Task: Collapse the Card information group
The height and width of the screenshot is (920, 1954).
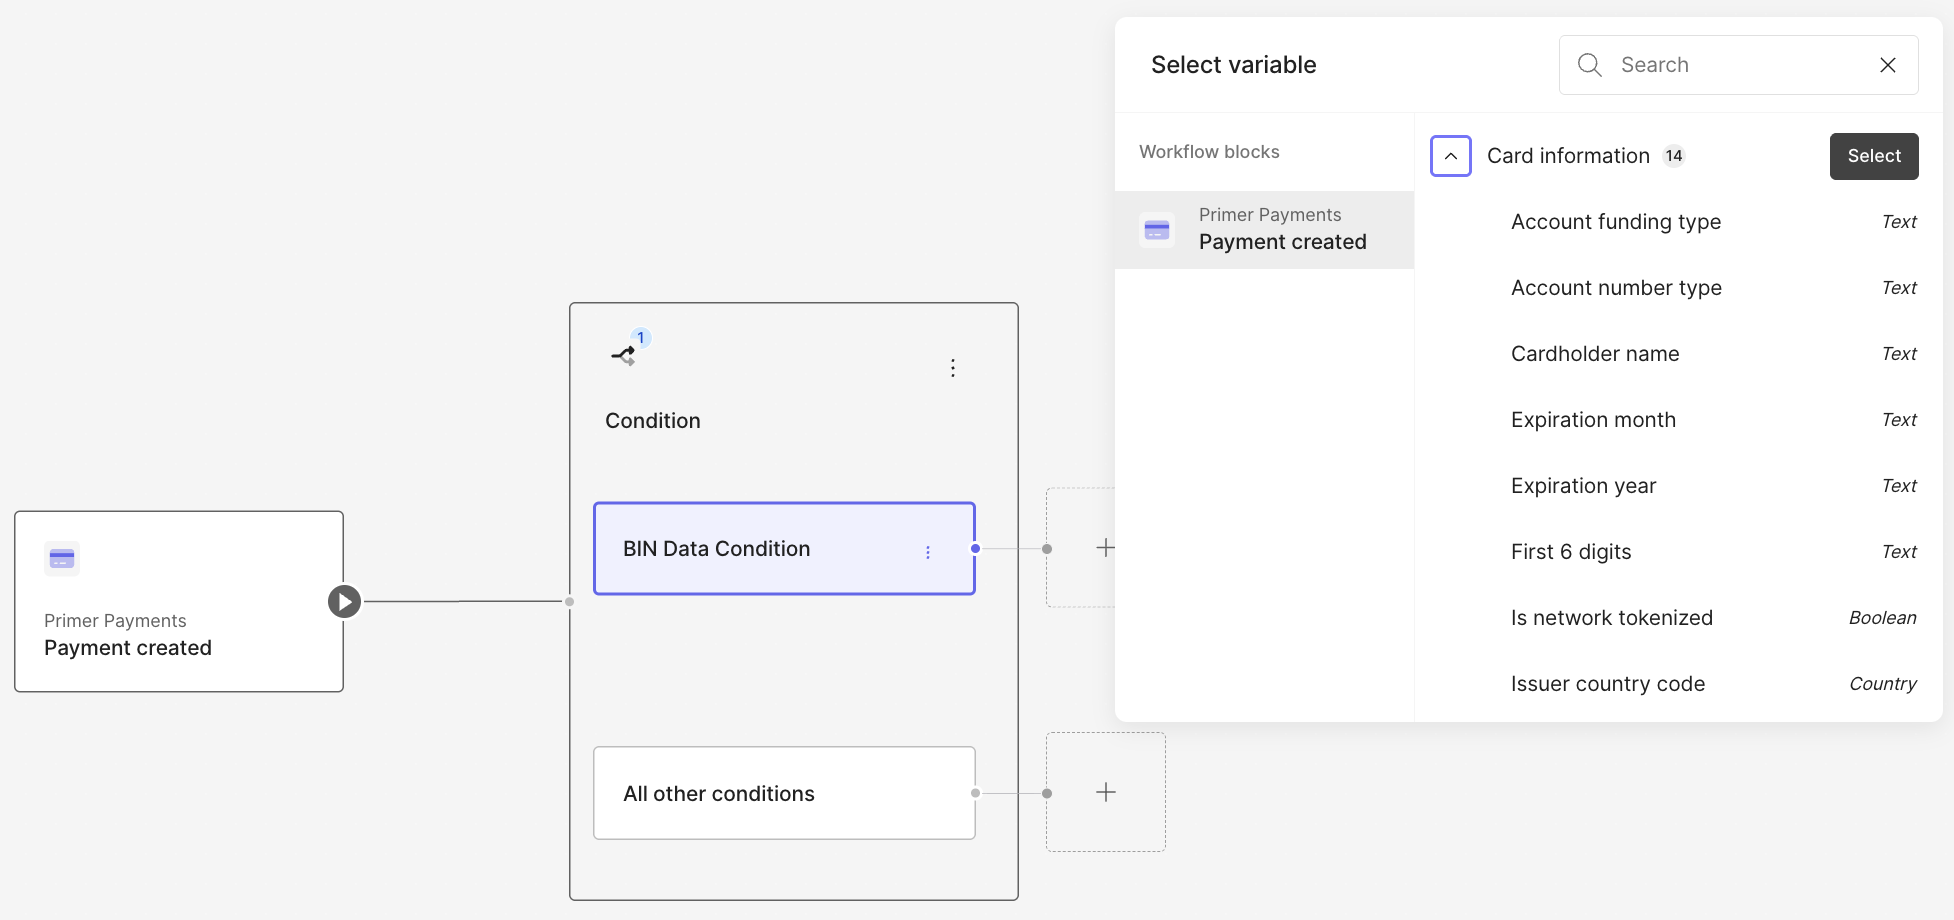Action: pos(1451,156)
